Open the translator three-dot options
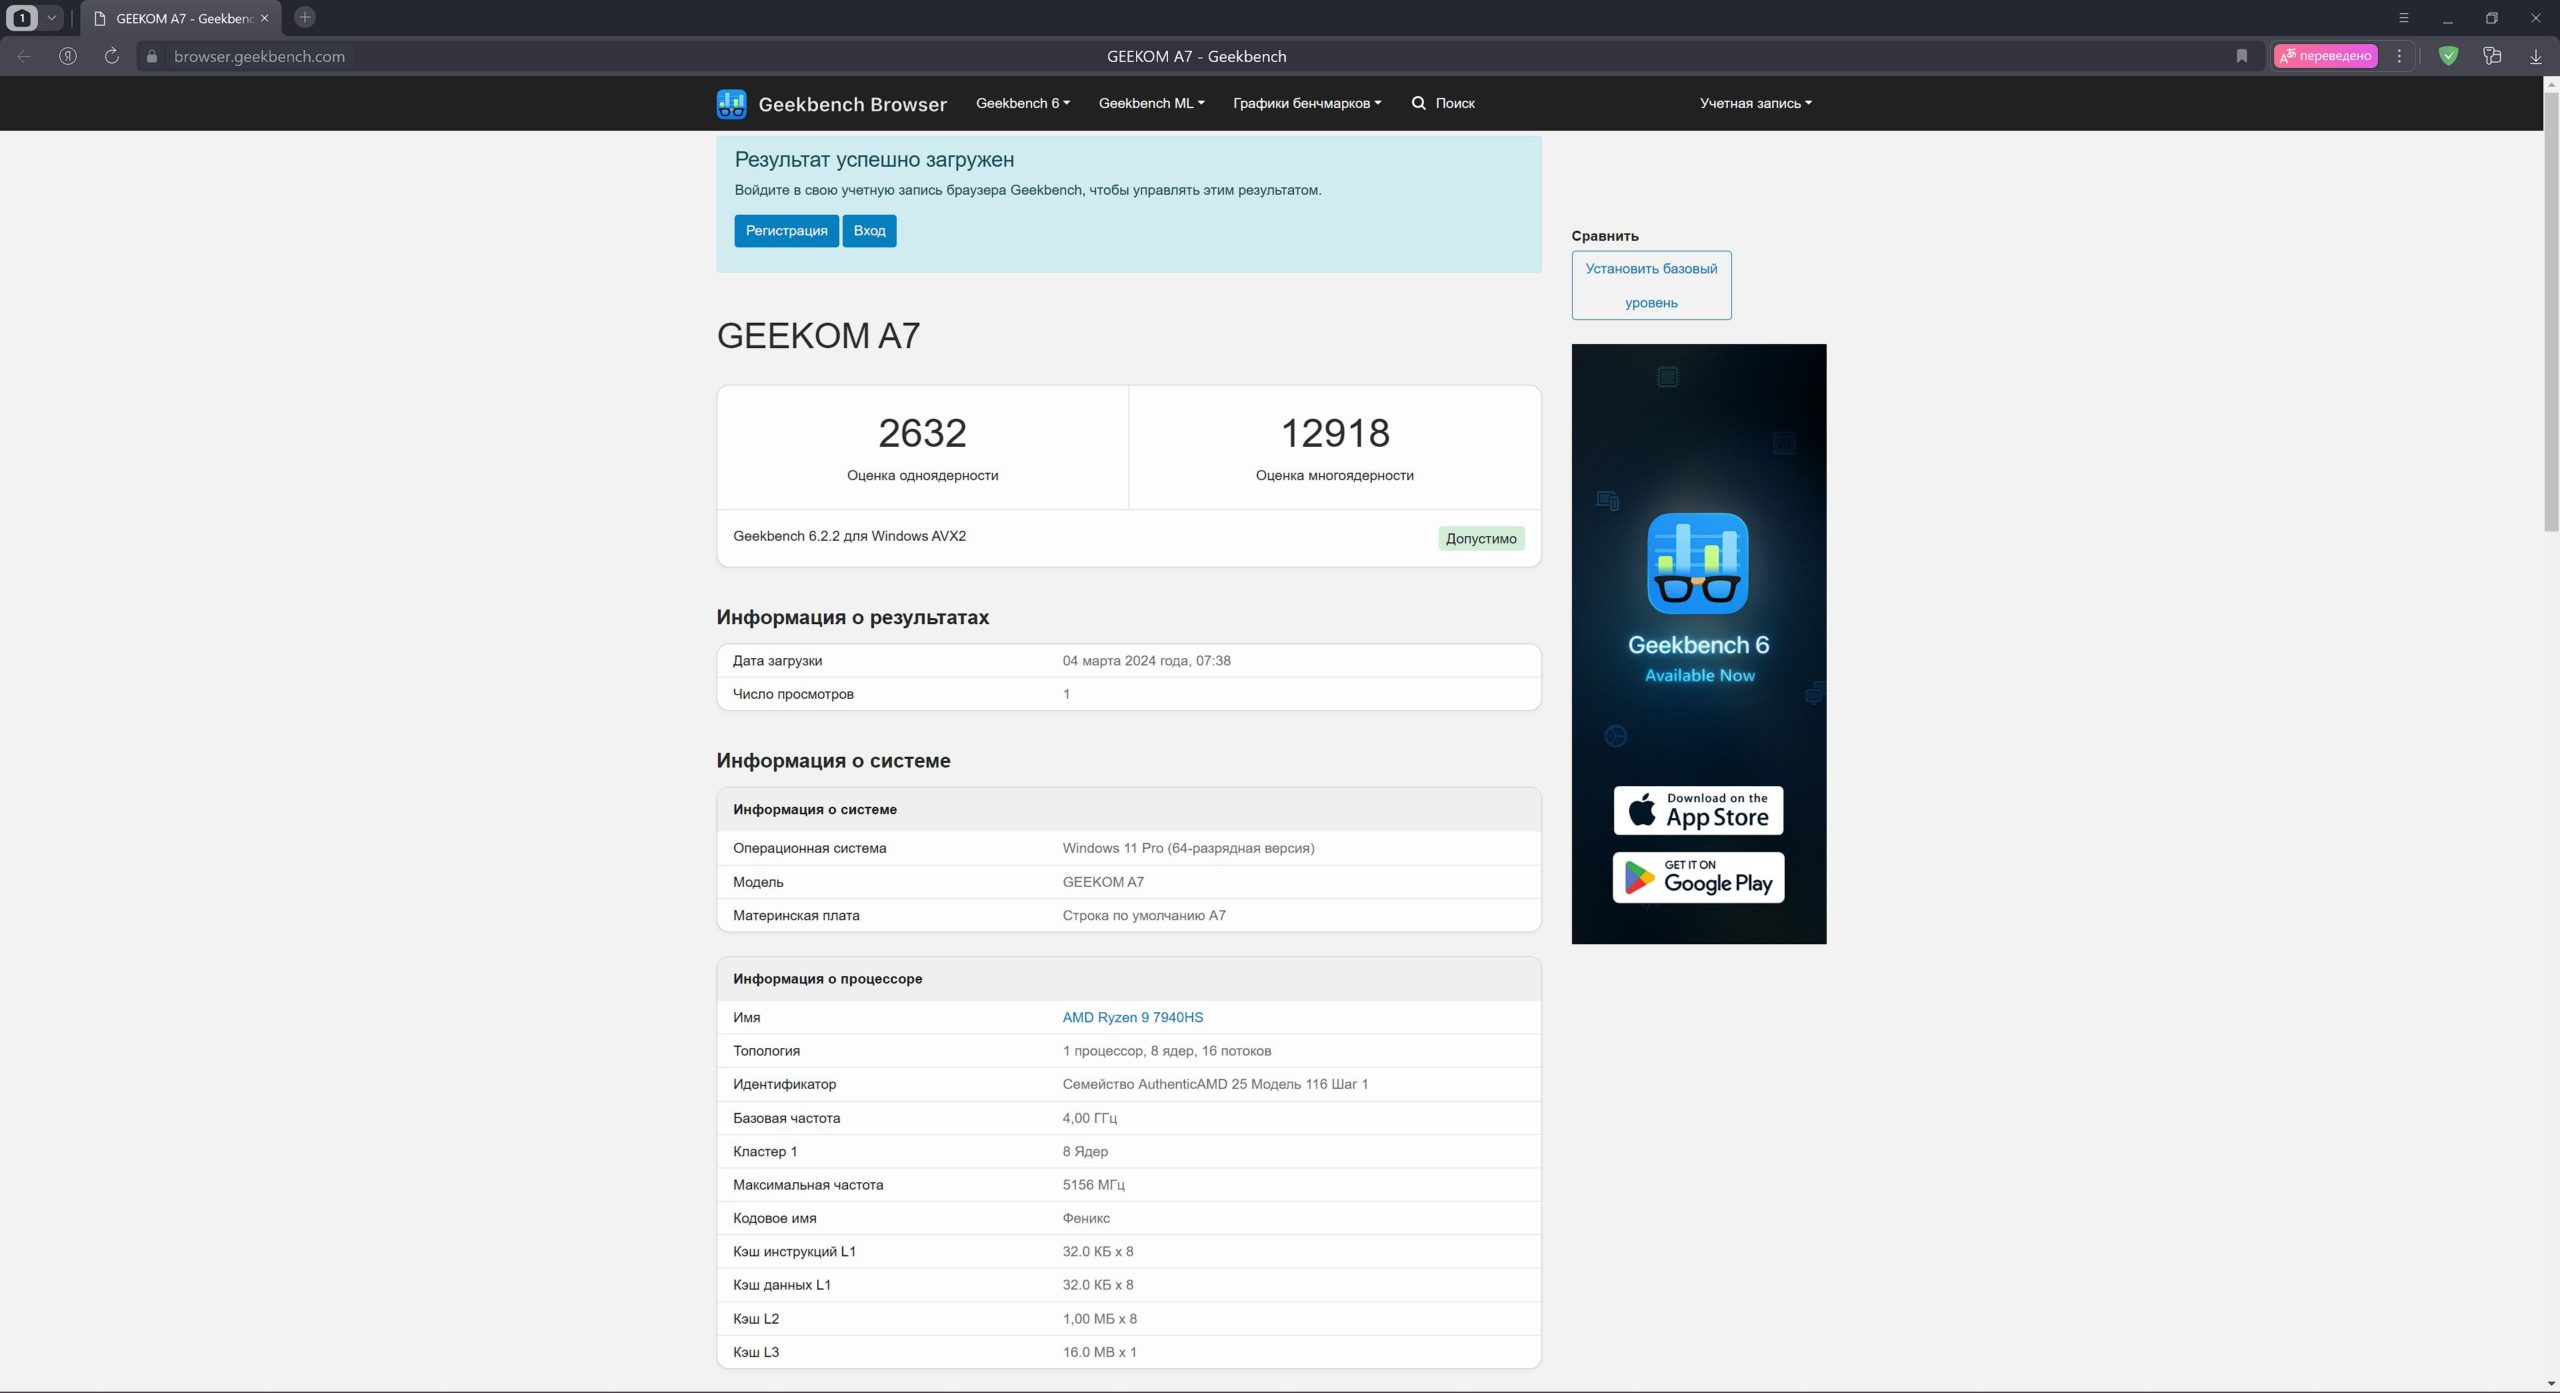This screenshot has height=1393, width=2560. [2399, 56]
